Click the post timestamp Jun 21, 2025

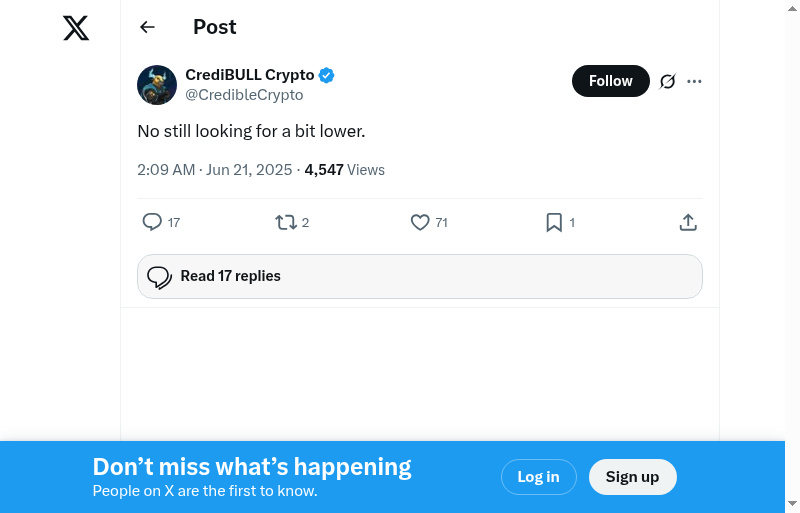215,170
